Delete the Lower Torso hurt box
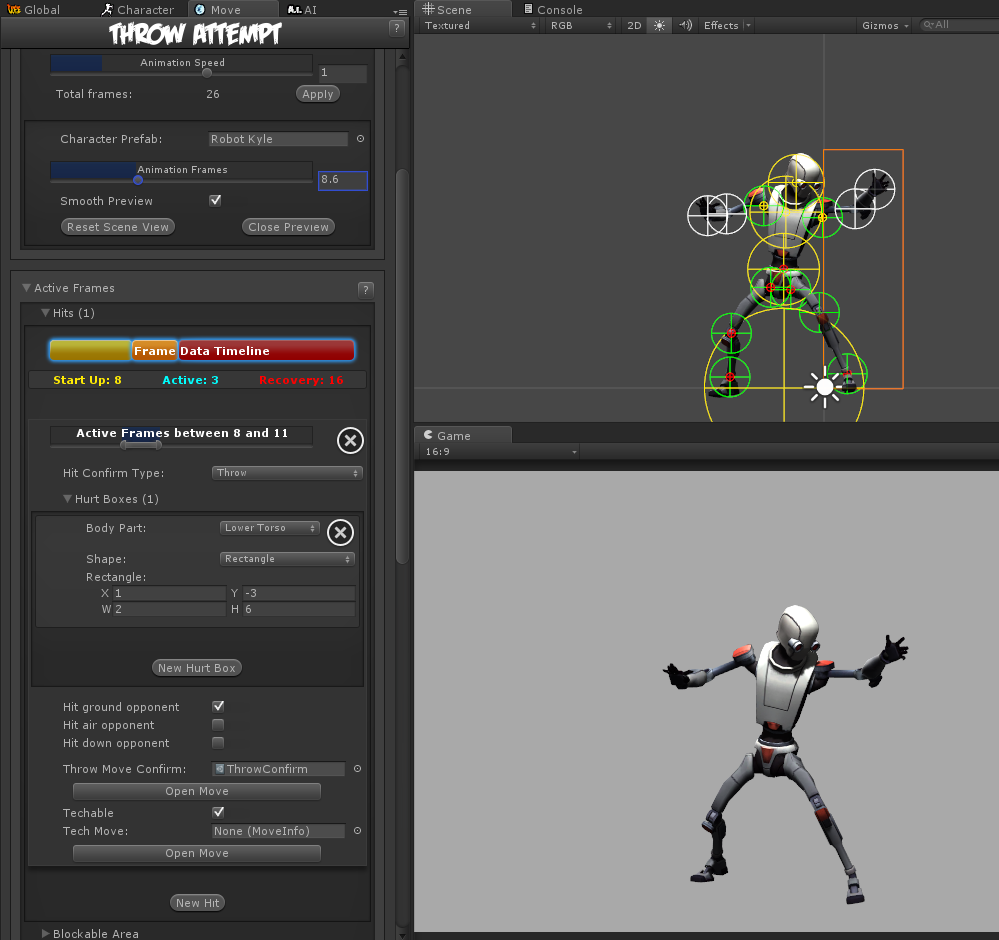The image size is (999, 940). click(x=340, y=532)
